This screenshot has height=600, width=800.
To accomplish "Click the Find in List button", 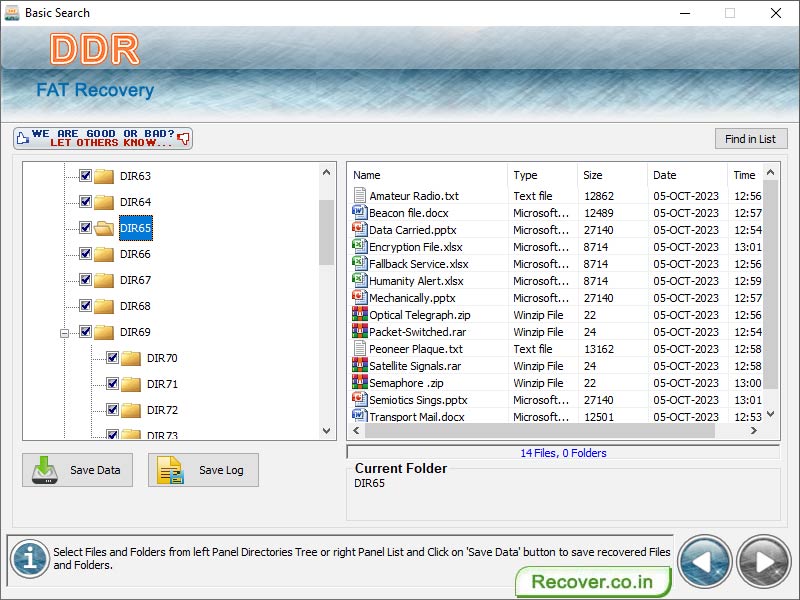I will pos(751,138).
